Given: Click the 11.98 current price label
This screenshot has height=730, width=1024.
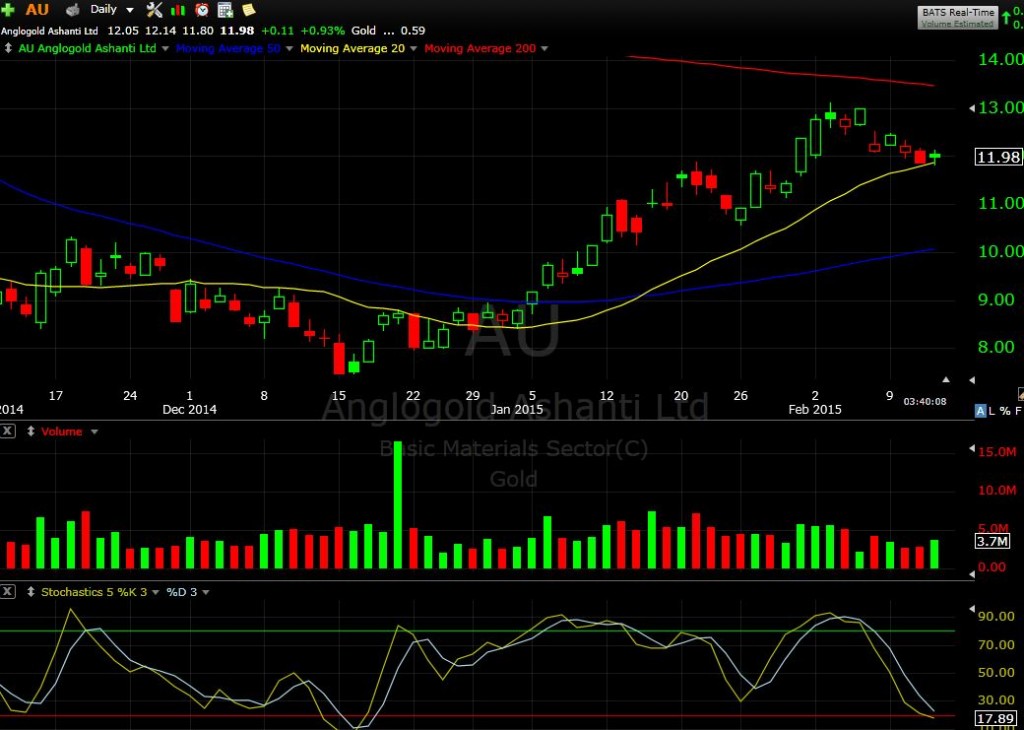Looking at the screenshot, I should tap(999, 157).
